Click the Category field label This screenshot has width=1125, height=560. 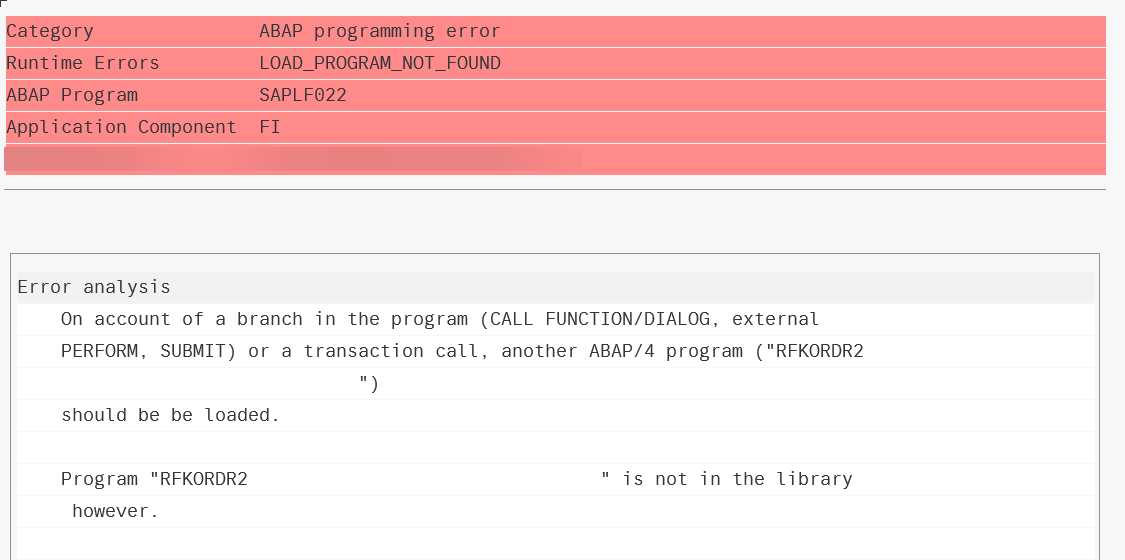(50, 32)
